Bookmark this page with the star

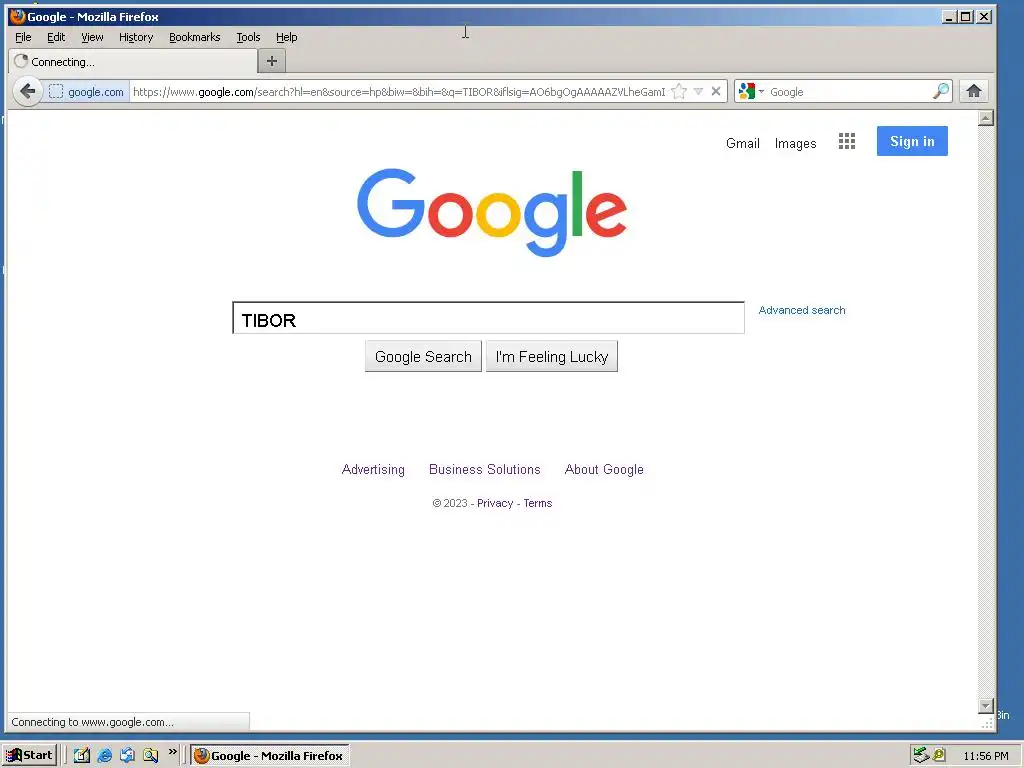[x=679, y=91]
